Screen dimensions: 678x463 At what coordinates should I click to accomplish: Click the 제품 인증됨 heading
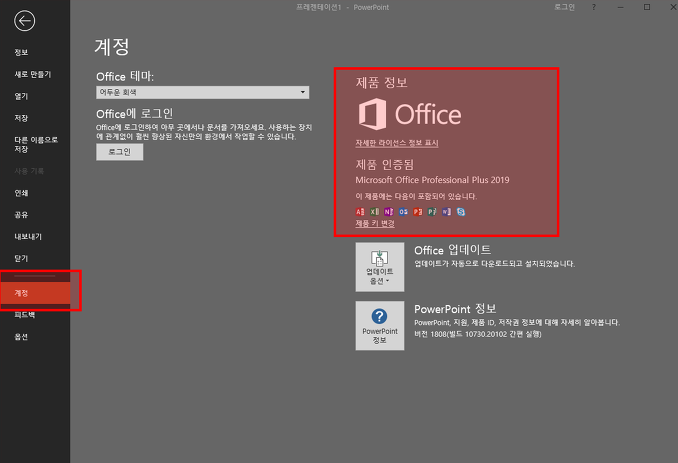384,164
